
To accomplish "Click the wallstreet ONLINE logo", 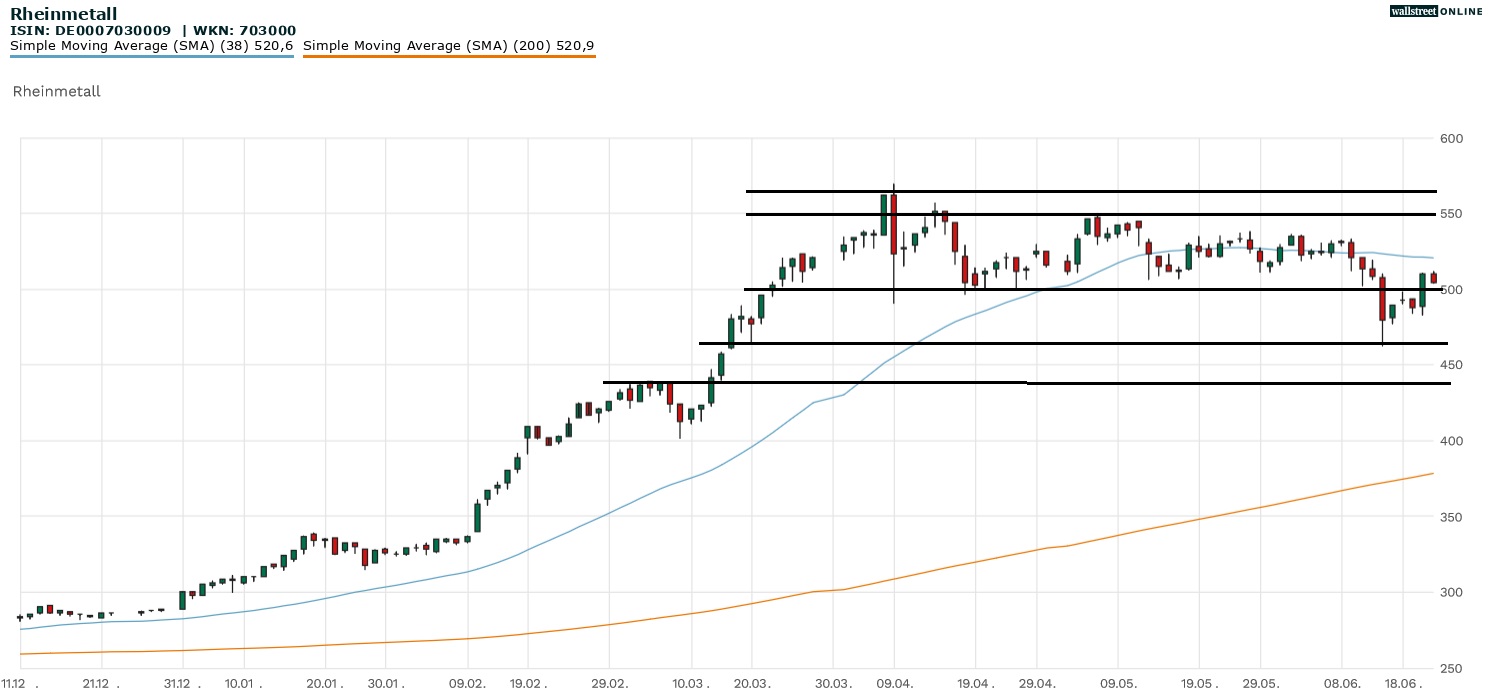I will click(x=1436, y=11).
